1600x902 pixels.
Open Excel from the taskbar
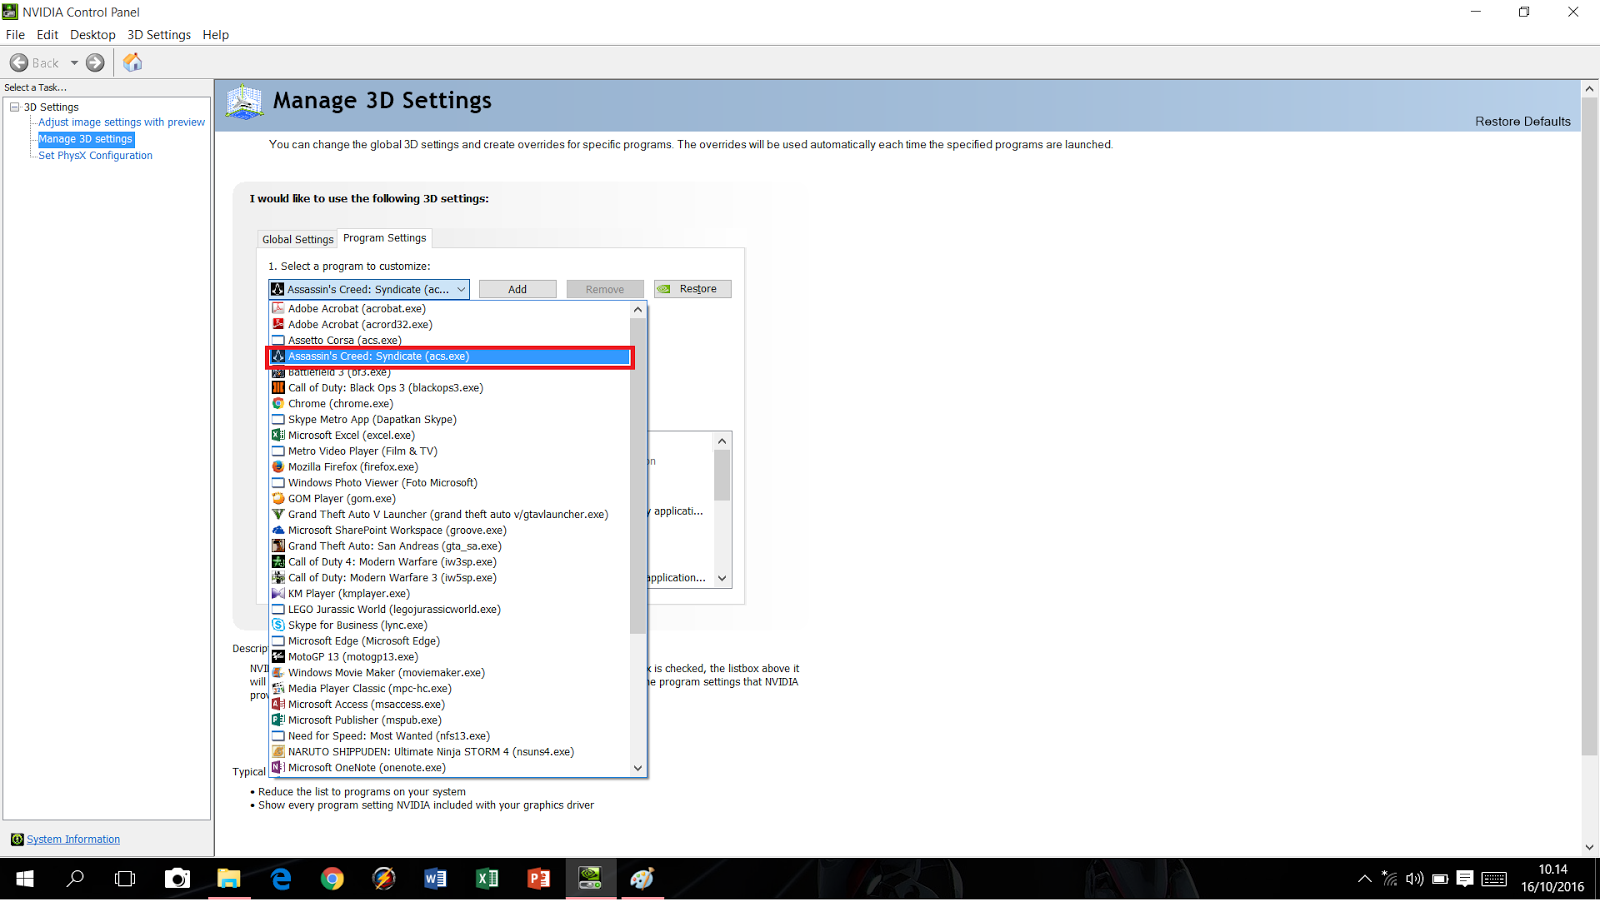[x=487, y=879]
